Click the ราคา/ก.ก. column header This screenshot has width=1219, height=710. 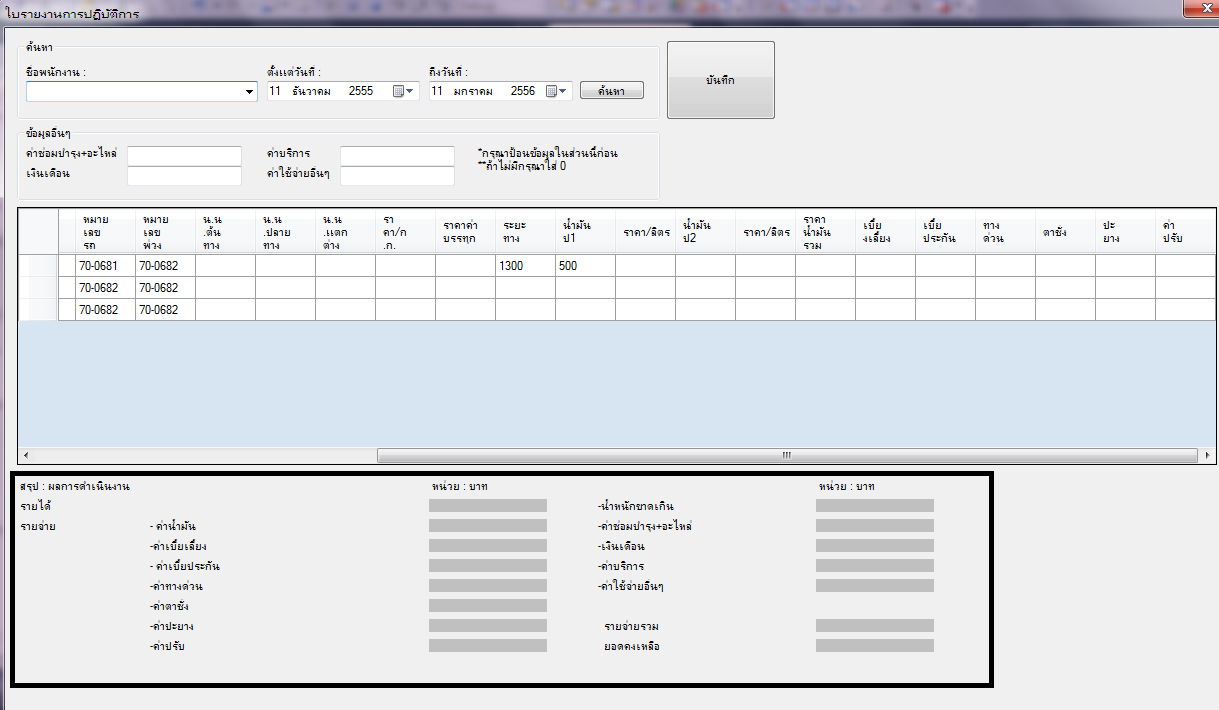[405, 231]
